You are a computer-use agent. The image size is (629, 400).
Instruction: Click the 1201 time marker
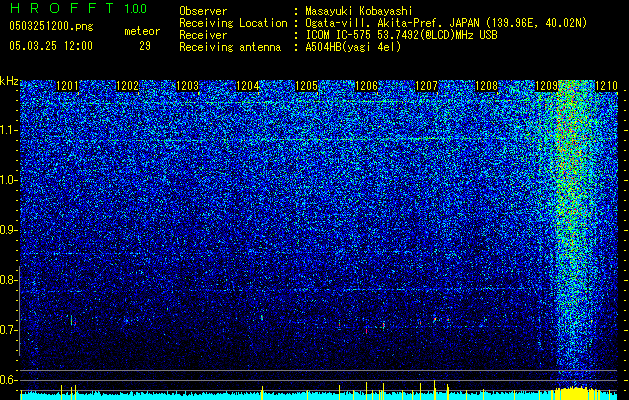[67, 86]
